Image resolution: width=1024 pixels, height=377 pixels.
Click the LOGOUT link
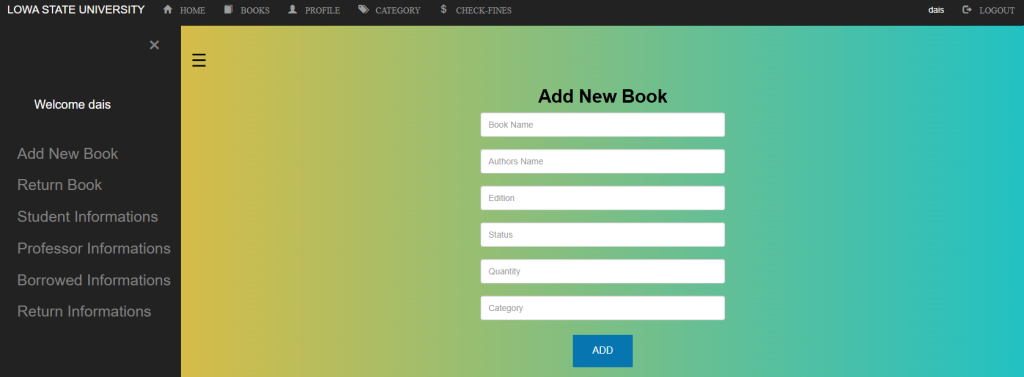[997, 10]
